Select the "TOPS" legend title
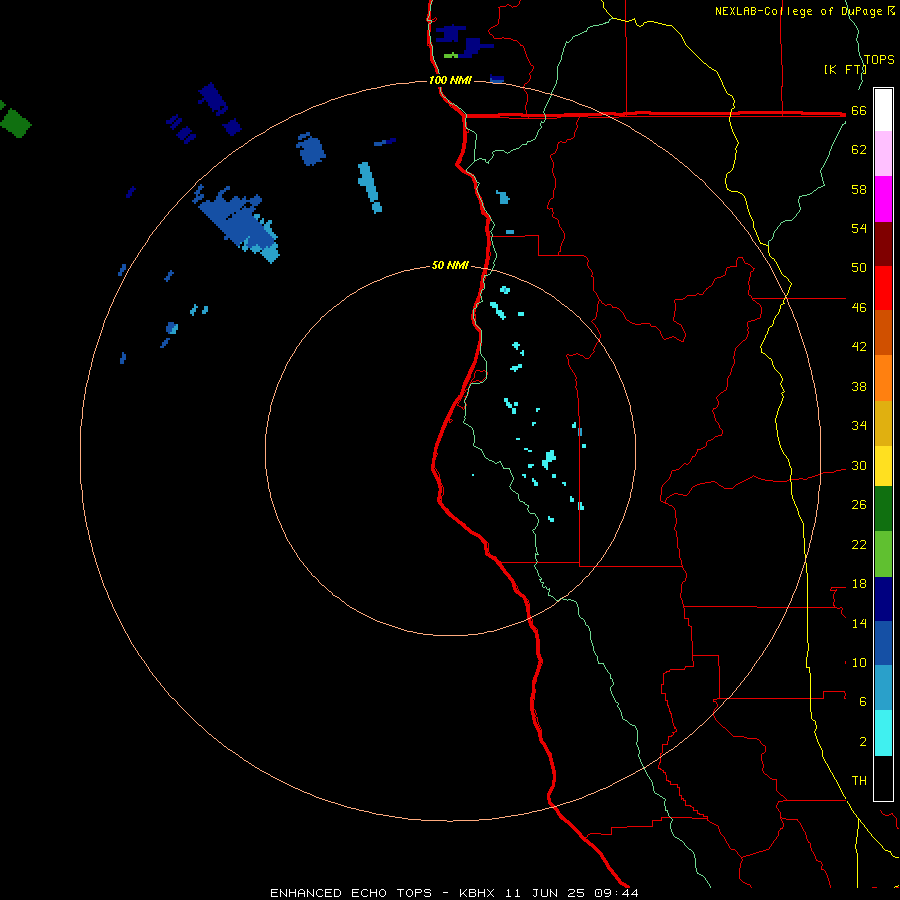The image size is (900, 900). [879, 59]
